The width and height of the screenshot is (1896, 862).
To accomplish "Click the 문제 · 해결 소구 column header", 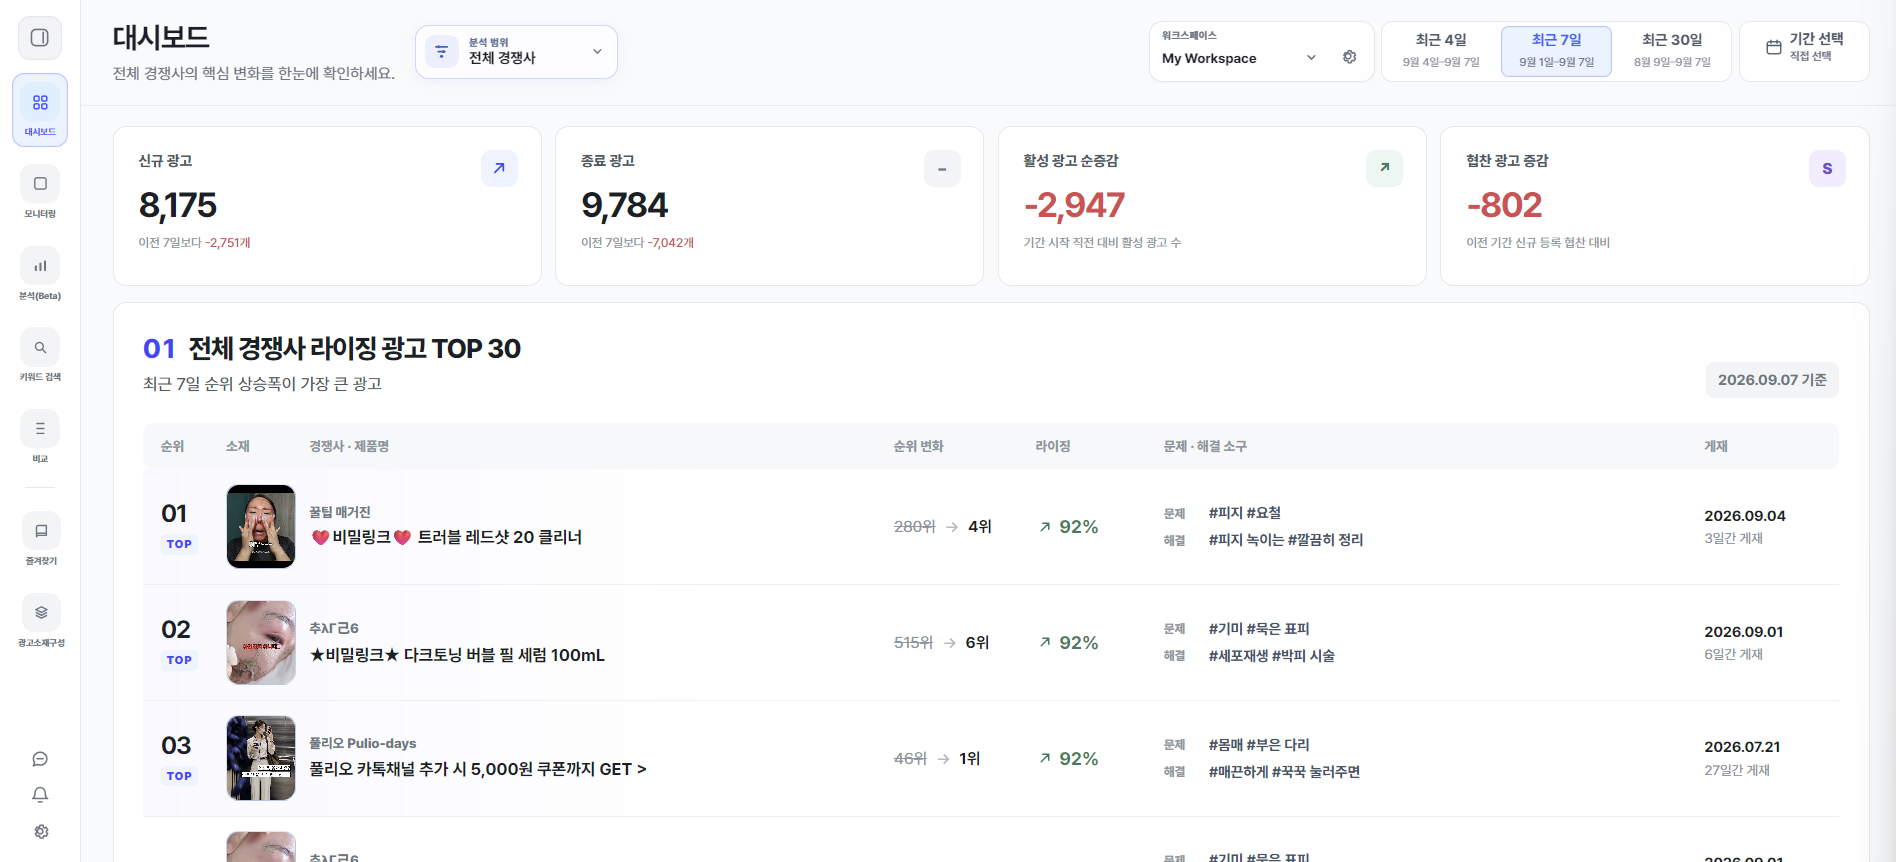I will coord(1205,446).
